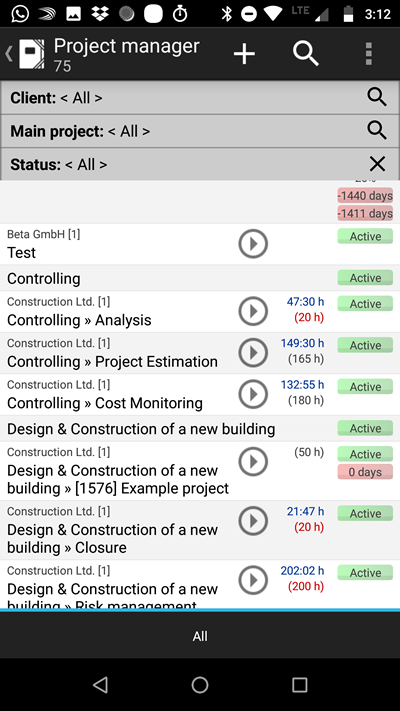Start timer for Controlling » Project Estimation
Screen dimensions: 400x711
tap(253, 352)
